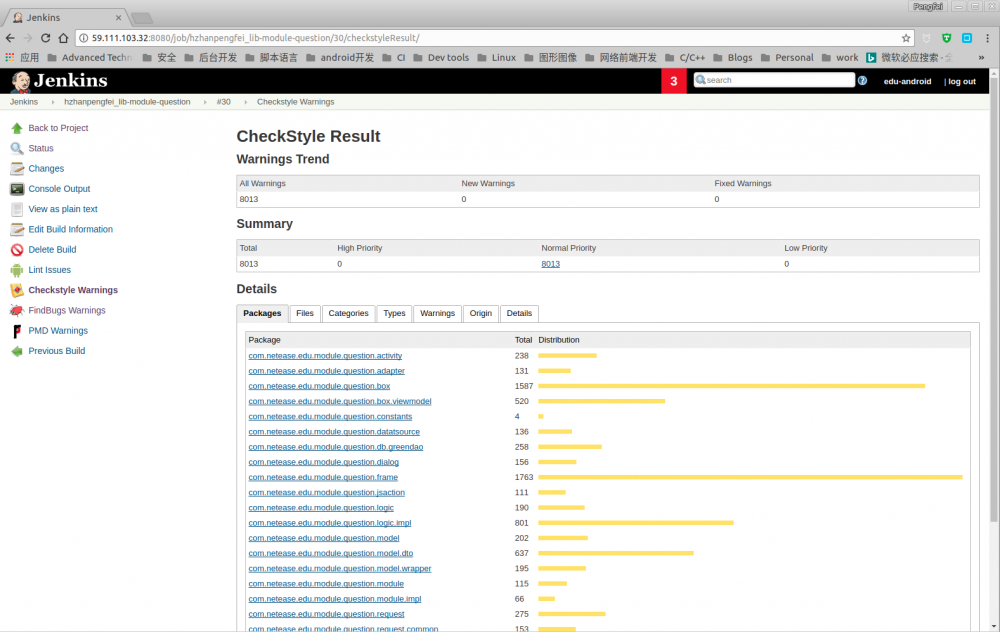Open dropdown arrow after #30 breadcrumb
Screen dimensions: 1000x632
(x=246, y=102)
